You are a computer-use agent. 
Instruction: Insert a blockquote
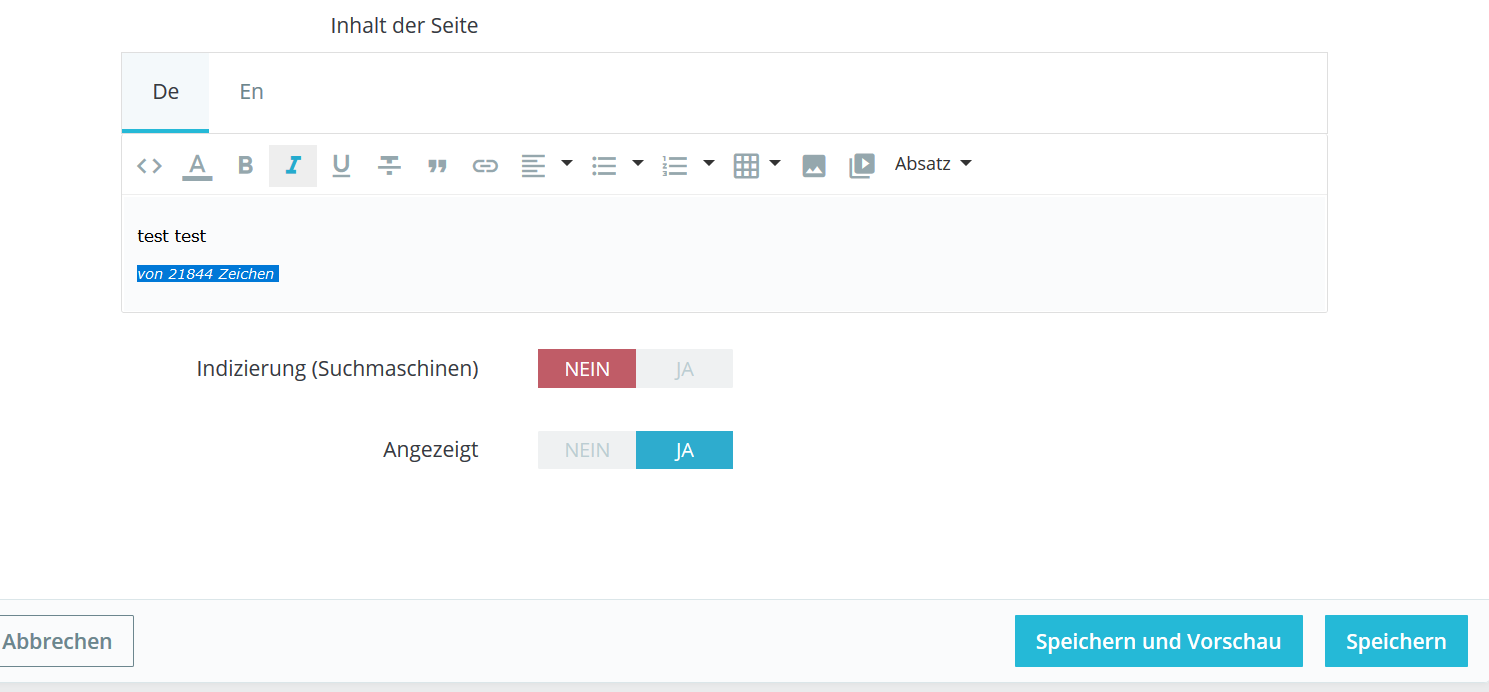(x=437, y=166)
